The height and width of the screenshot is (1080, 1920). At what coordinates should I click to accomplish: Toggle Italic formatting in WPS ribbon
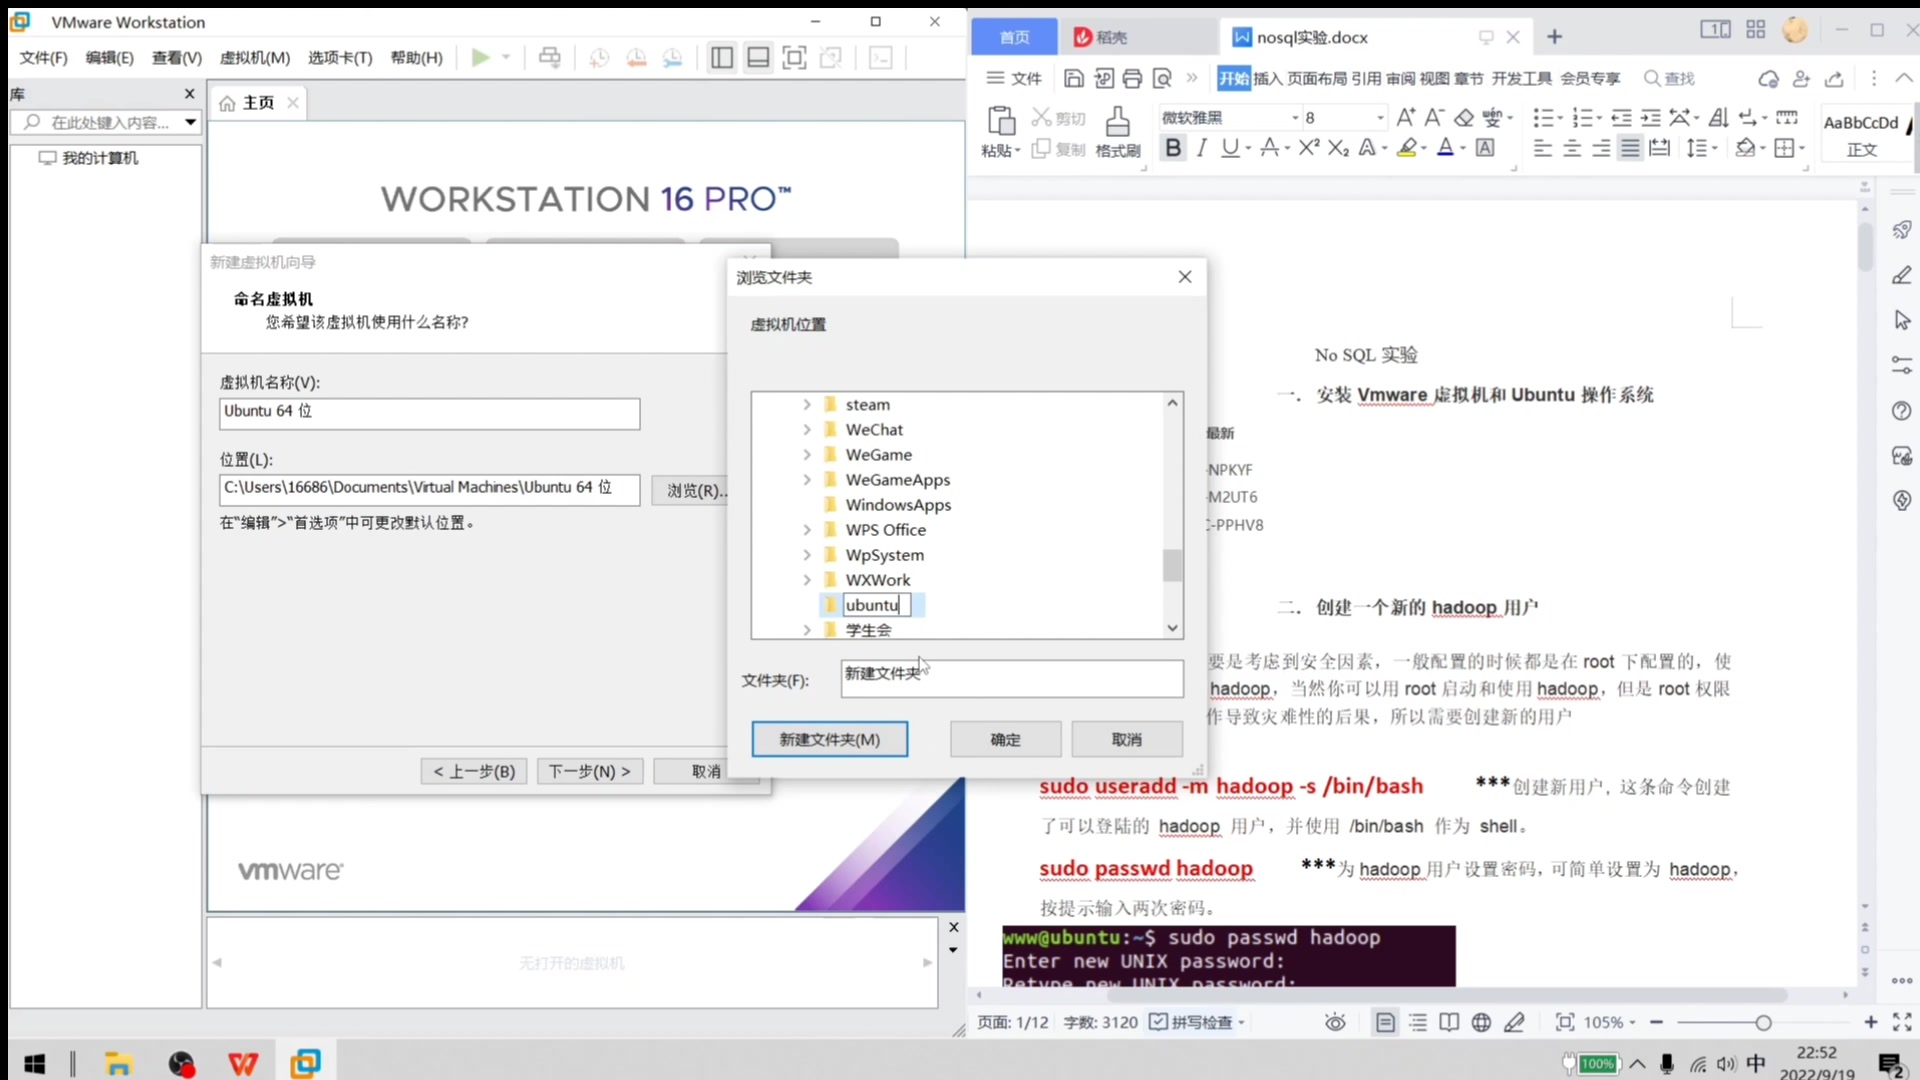pyautogui.click(x=1202, y=149)
